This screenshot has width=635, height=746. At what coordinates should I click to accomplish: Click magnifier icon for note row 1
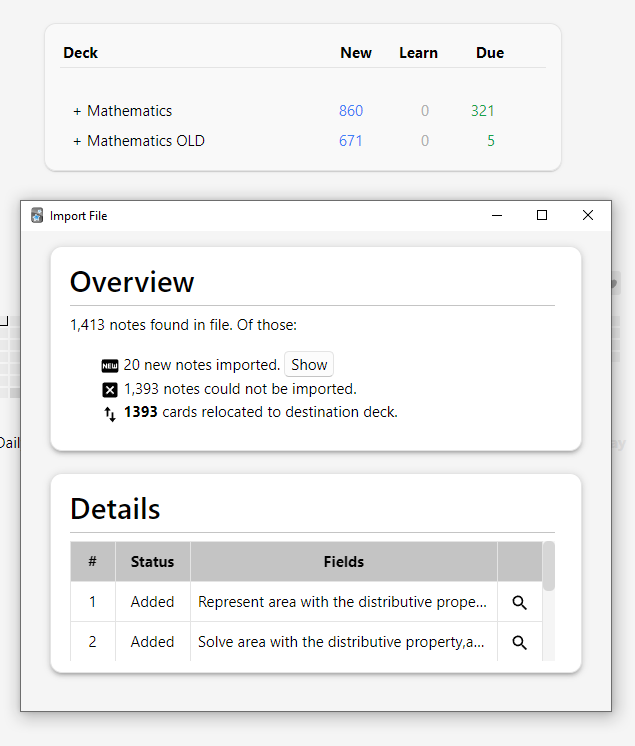pos(519,602)
